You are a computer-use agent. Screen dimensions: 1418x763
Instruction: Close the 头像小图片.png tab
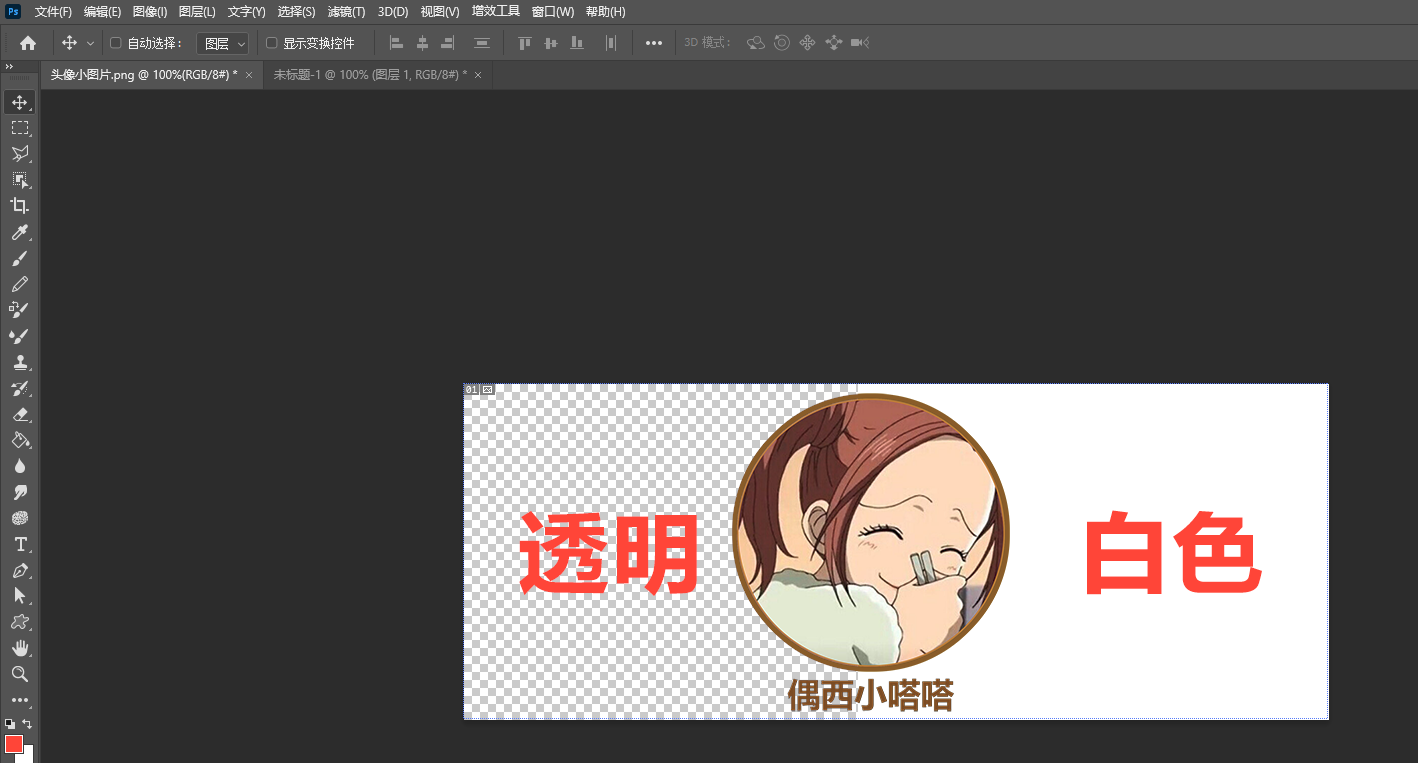click(x=249, y=75)
